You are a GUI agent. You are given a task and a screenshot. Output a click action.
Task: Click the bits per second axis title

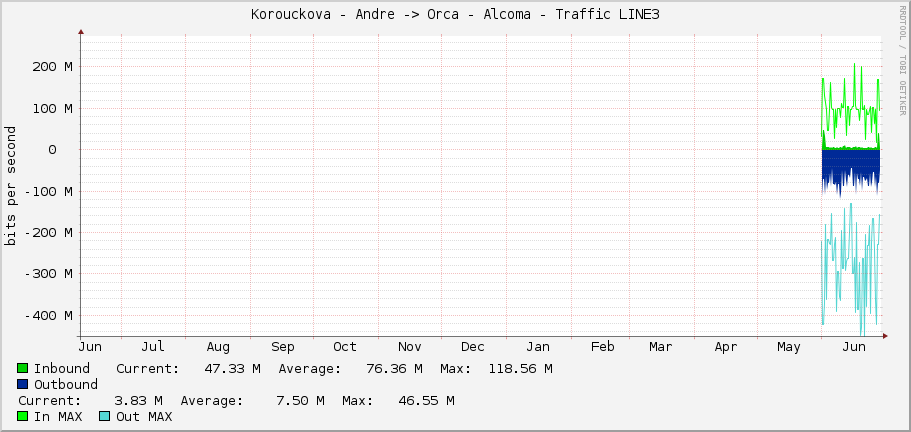[x=10, y=186]
